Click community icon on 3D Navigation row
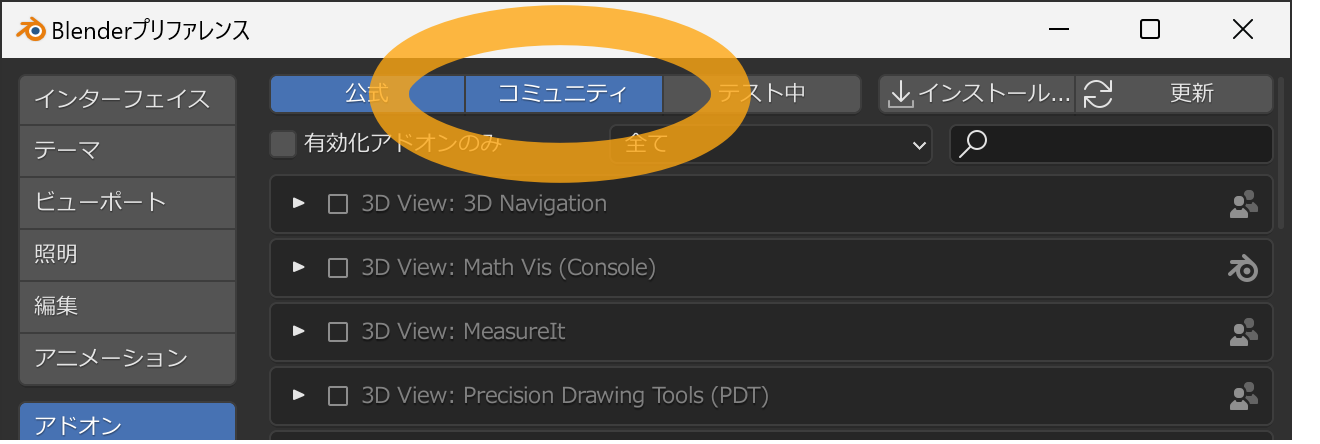The height and width of the screenshot is (444, 1320). [1243, 204]
